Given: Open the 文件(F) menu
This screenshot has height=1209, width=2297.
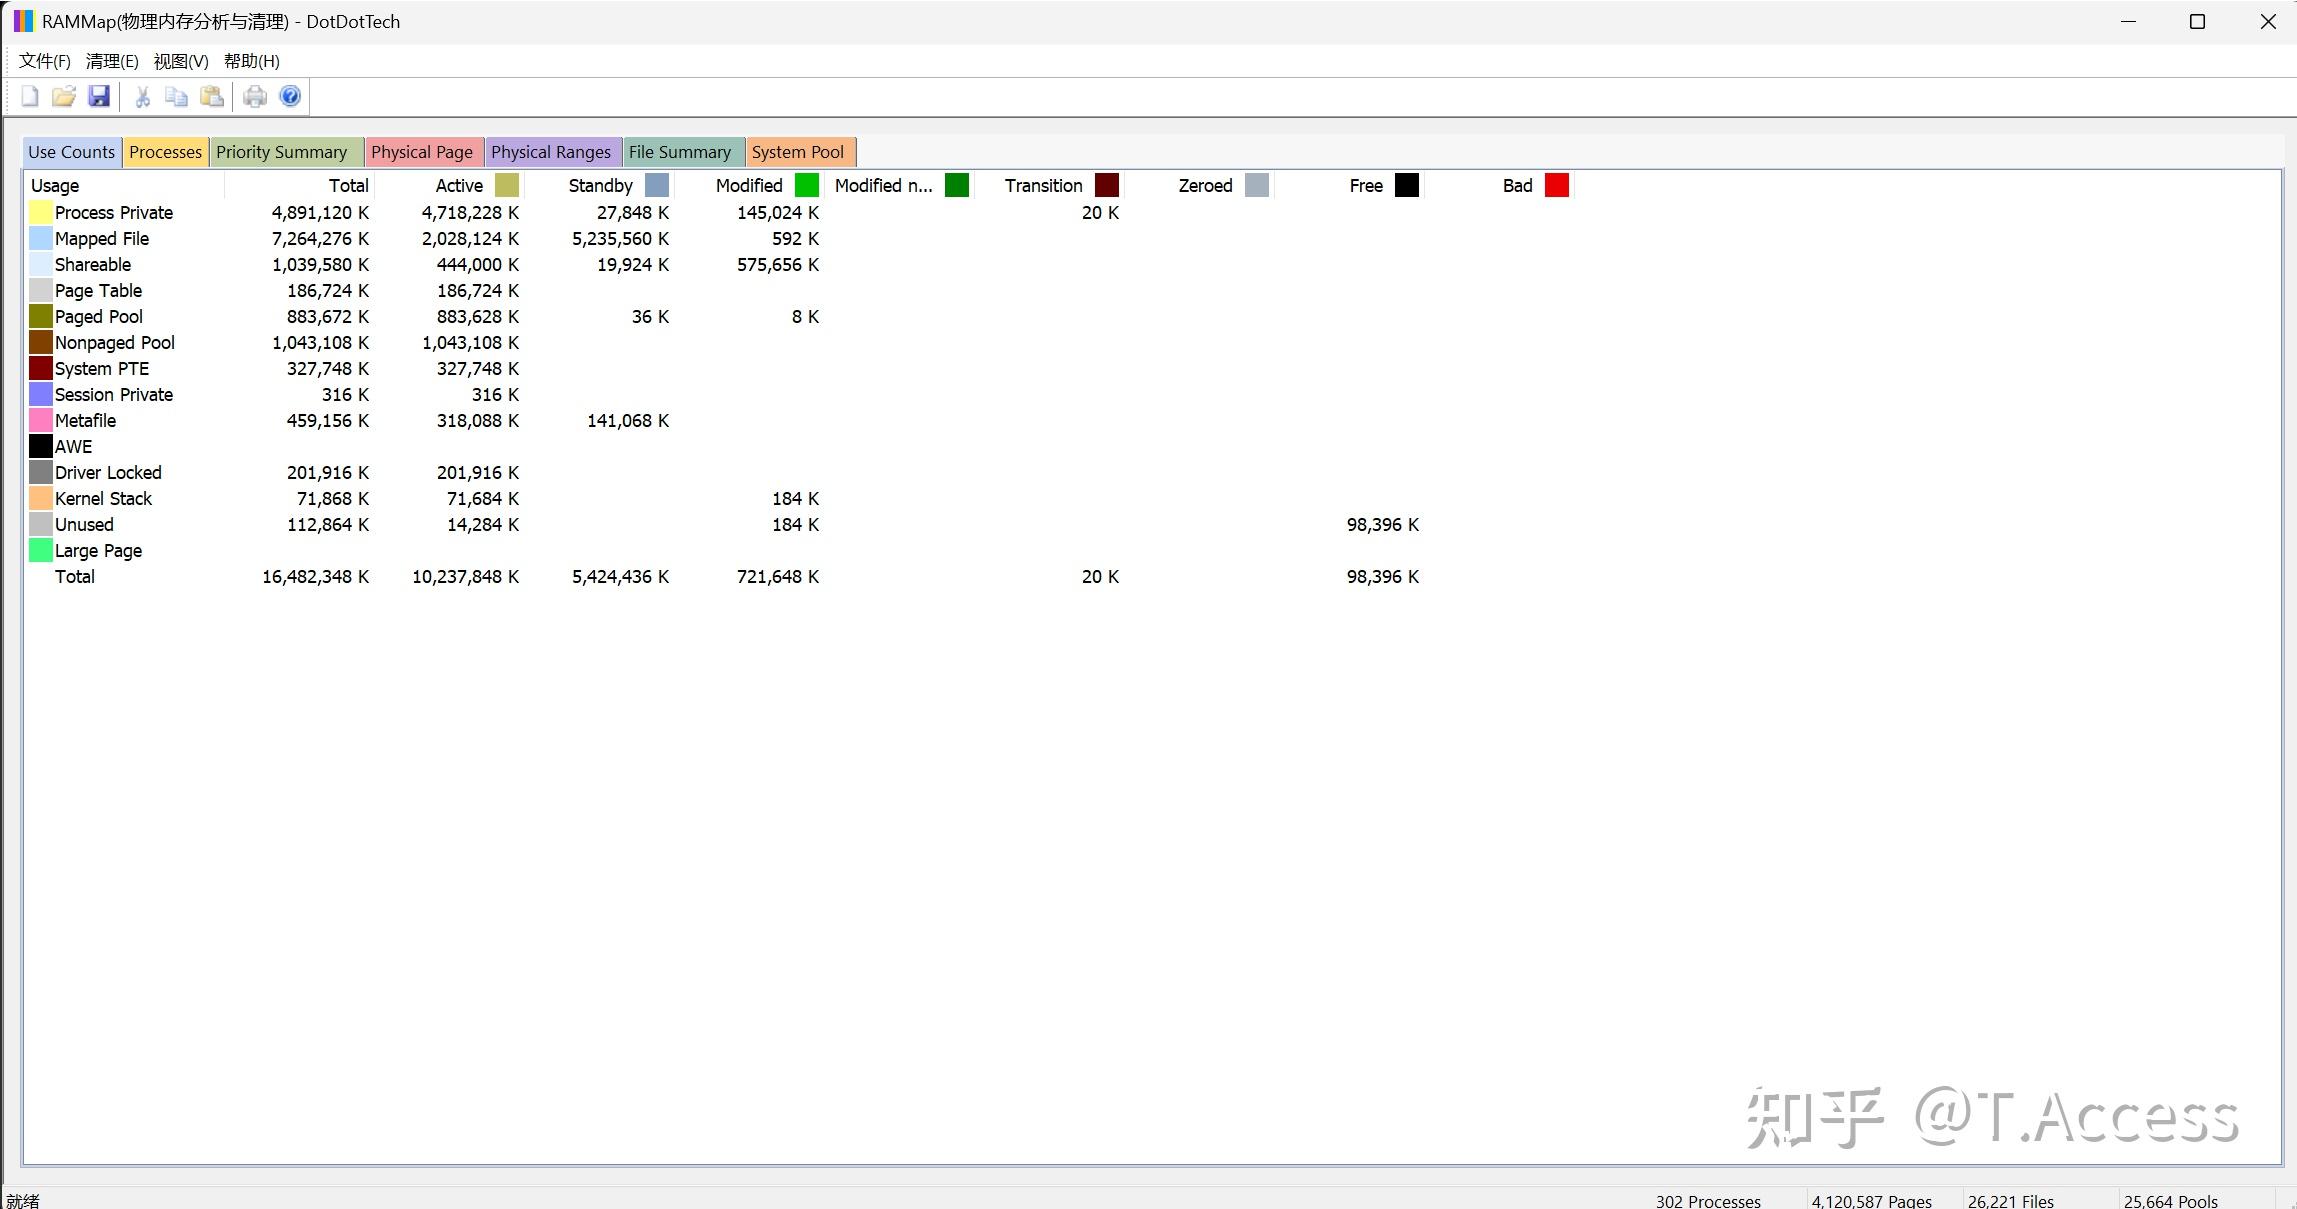Looking at the screenshot, I should pyautogui.click(x=44, y=61).
